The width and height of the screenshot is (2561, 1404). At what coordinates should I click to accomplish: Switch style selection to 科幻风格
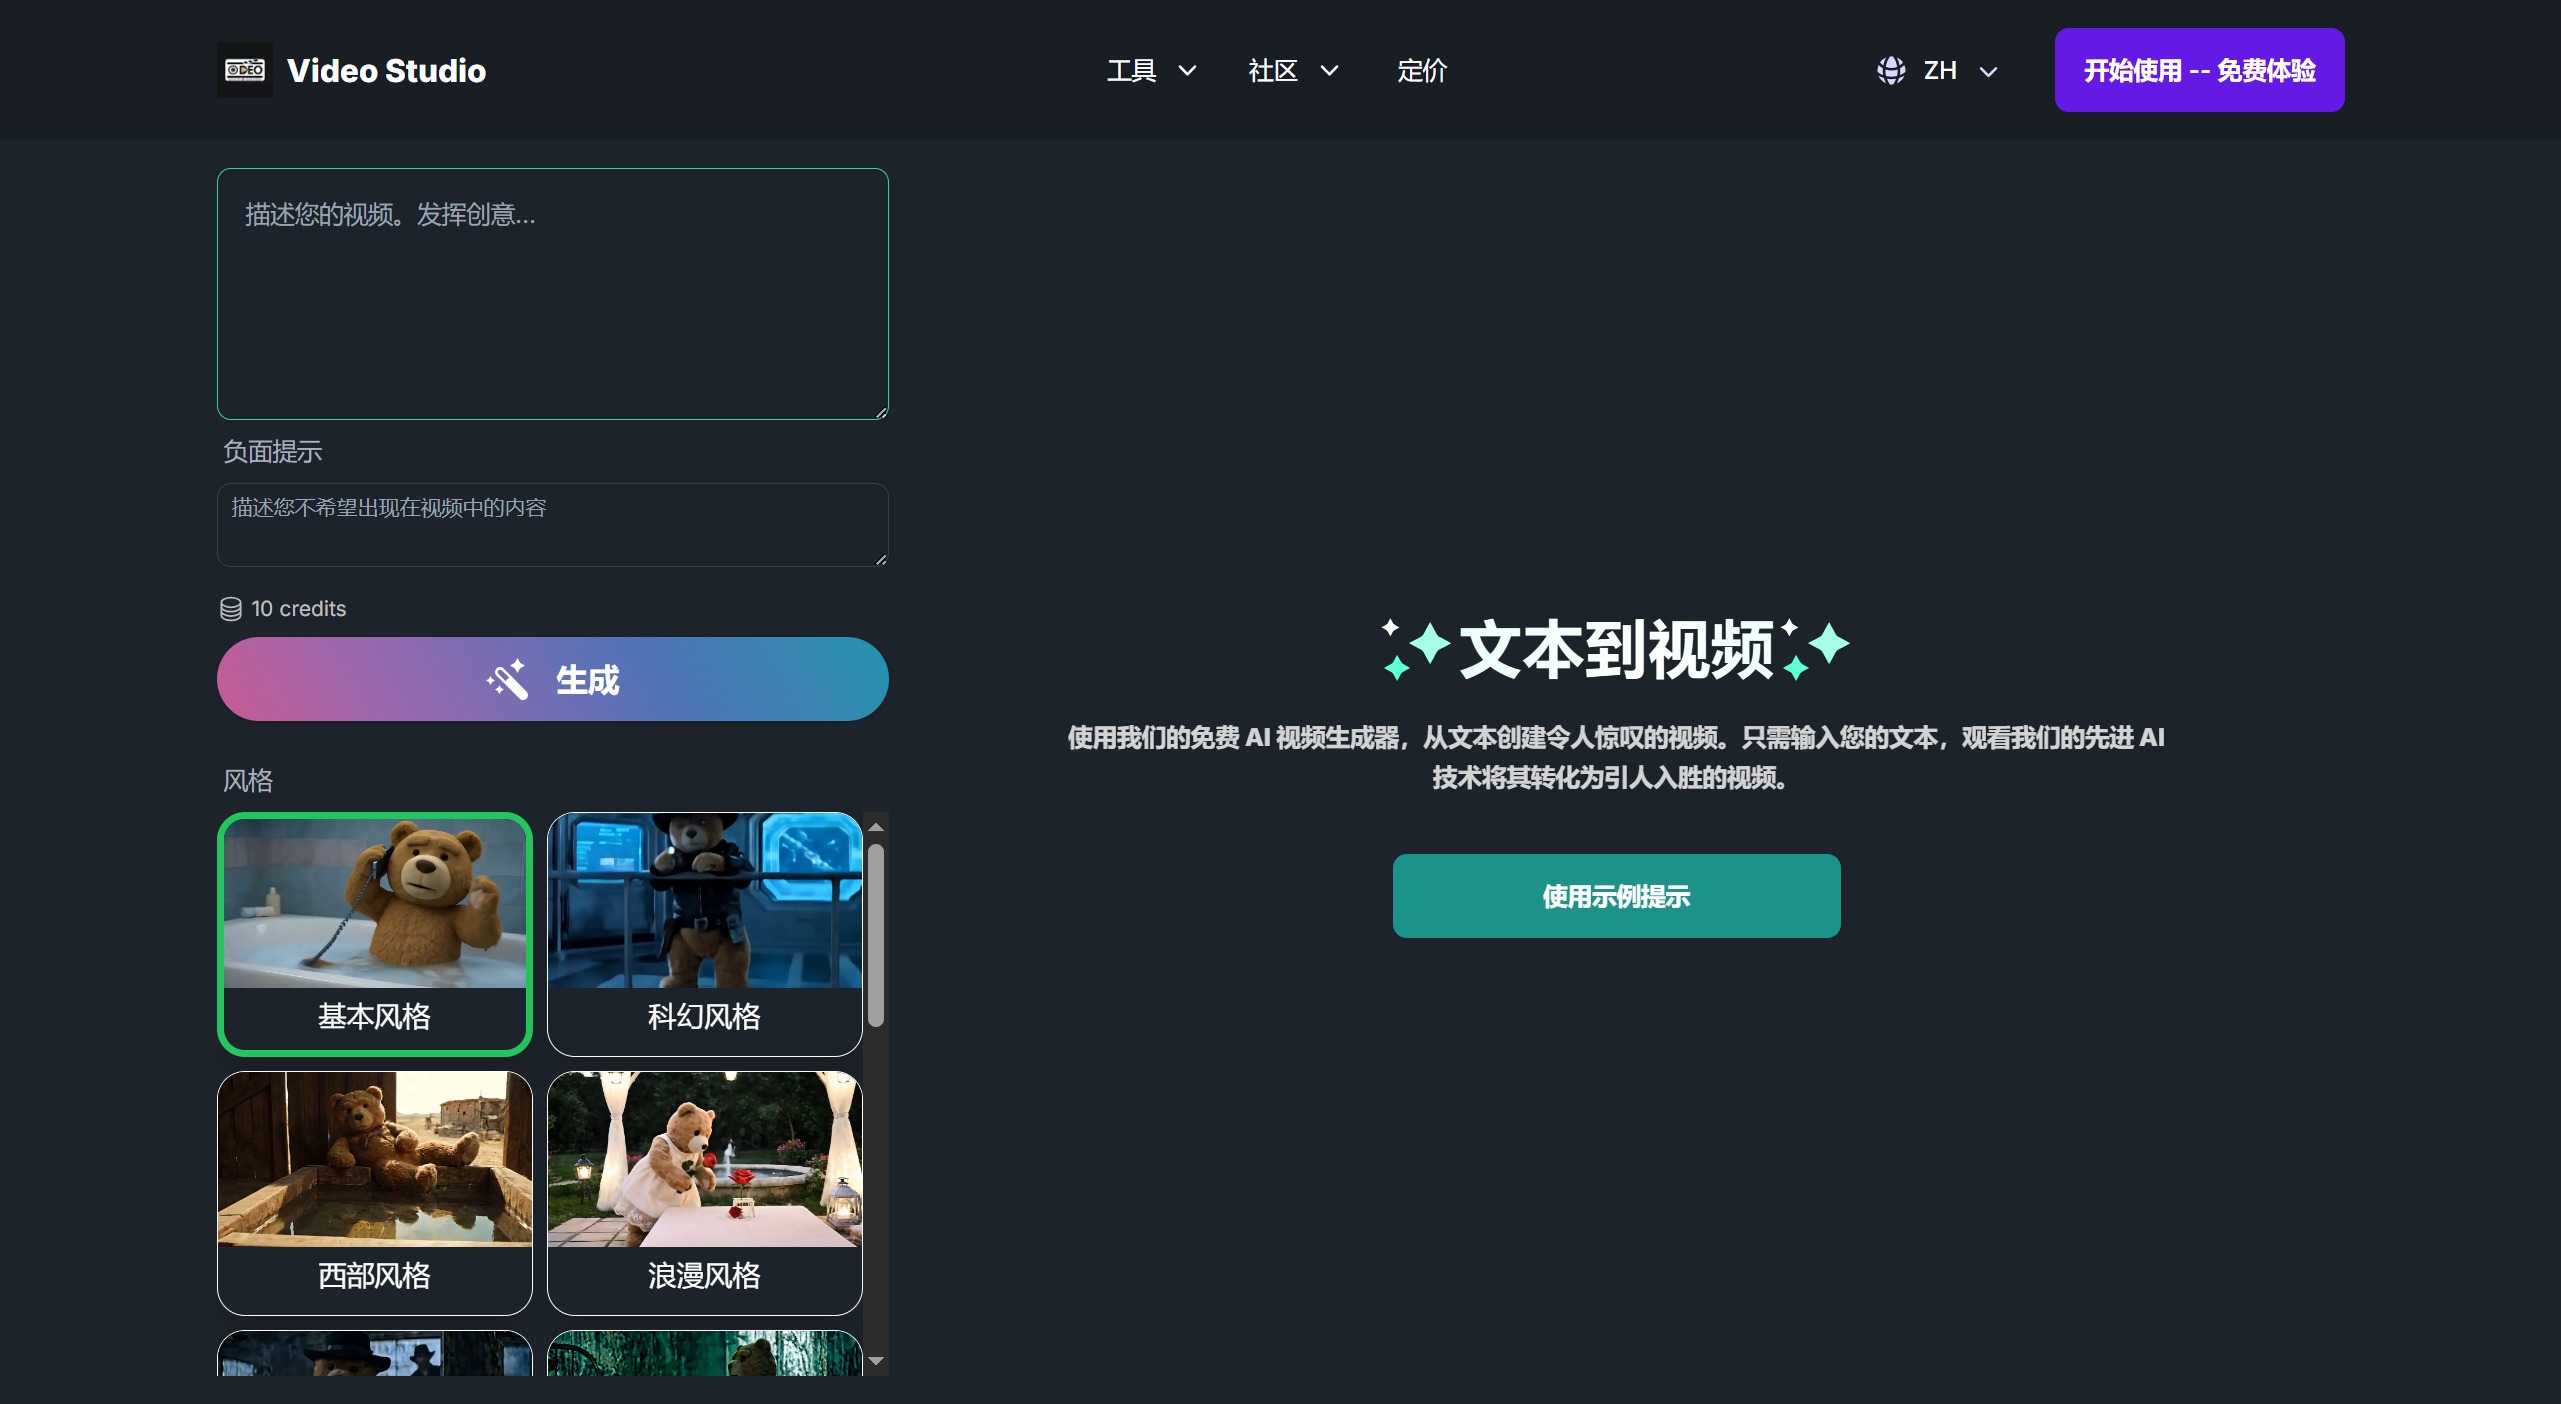point(704,934)
